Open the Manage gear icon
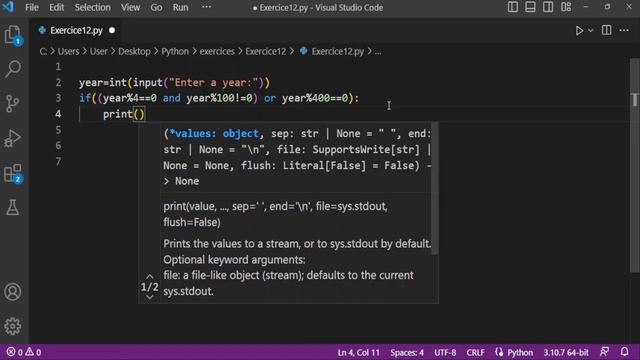Screen dimensions: 640x360 click(13, 326)
